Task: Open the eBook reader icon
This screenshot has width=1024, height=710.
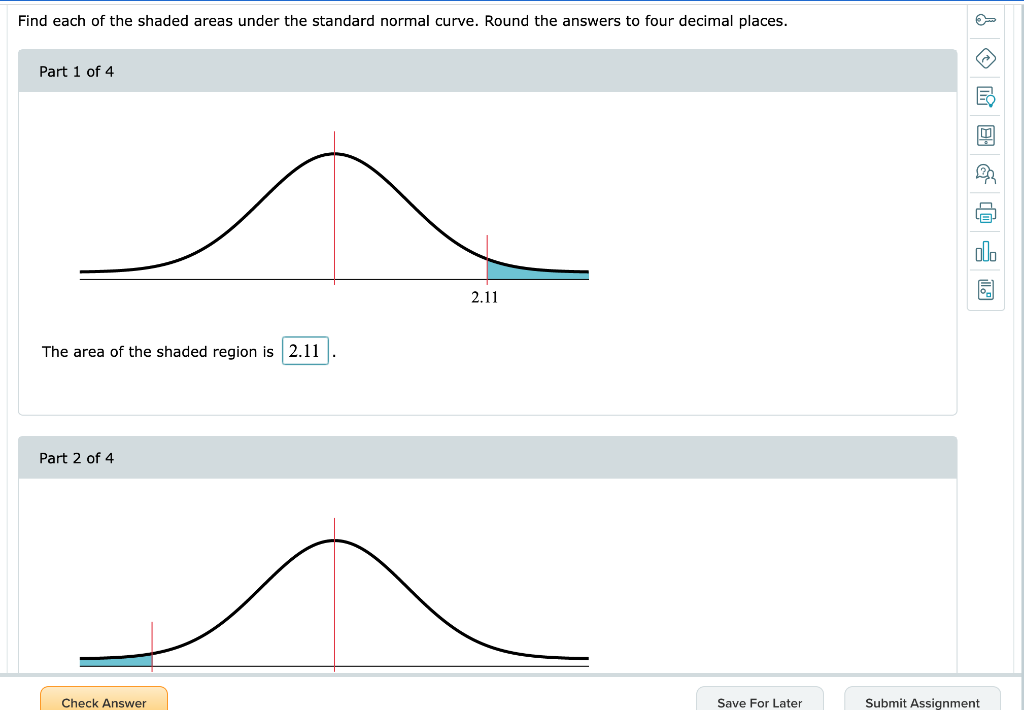Action: point(985,135)
